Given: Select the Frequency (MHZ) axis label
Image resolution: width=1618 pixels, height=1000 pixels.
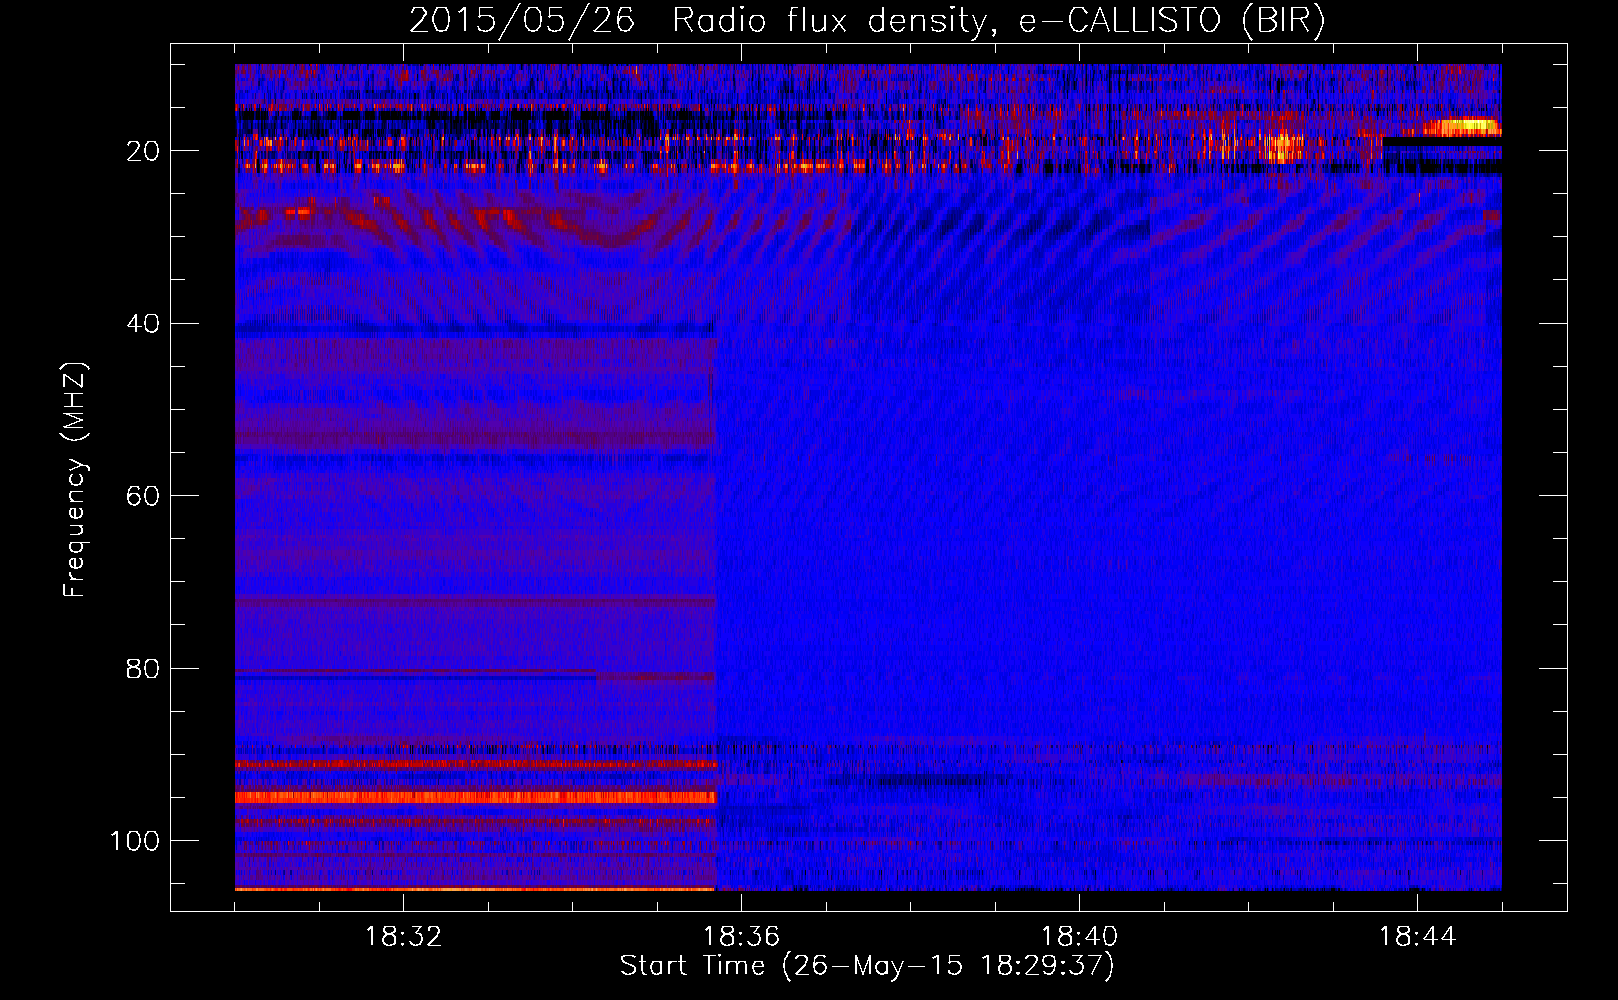Looking at the screenshot, I should click(75, 480).
